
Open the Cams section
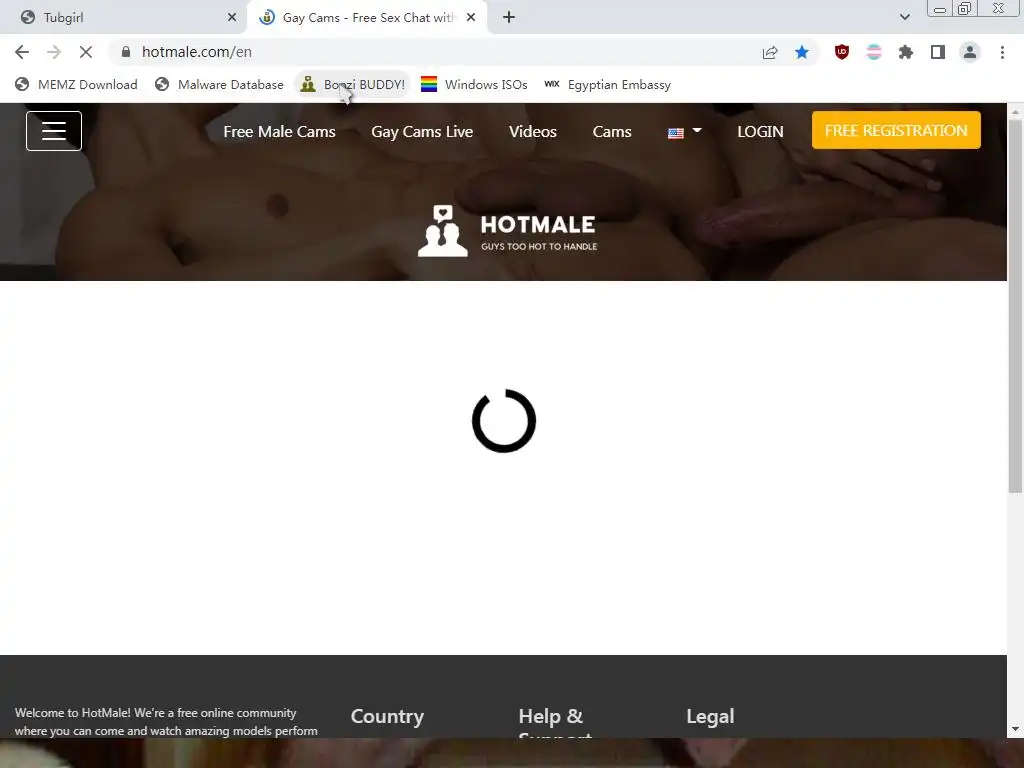tap(612, 132)
